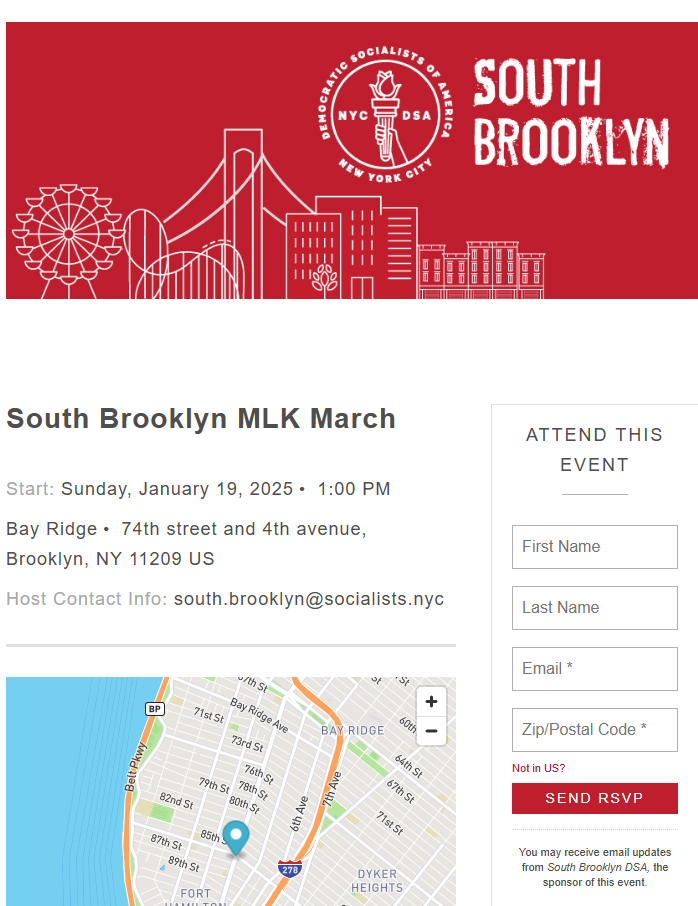The image size is (698, 906).
Task: Select the Email required field
Action: [595, 669]
